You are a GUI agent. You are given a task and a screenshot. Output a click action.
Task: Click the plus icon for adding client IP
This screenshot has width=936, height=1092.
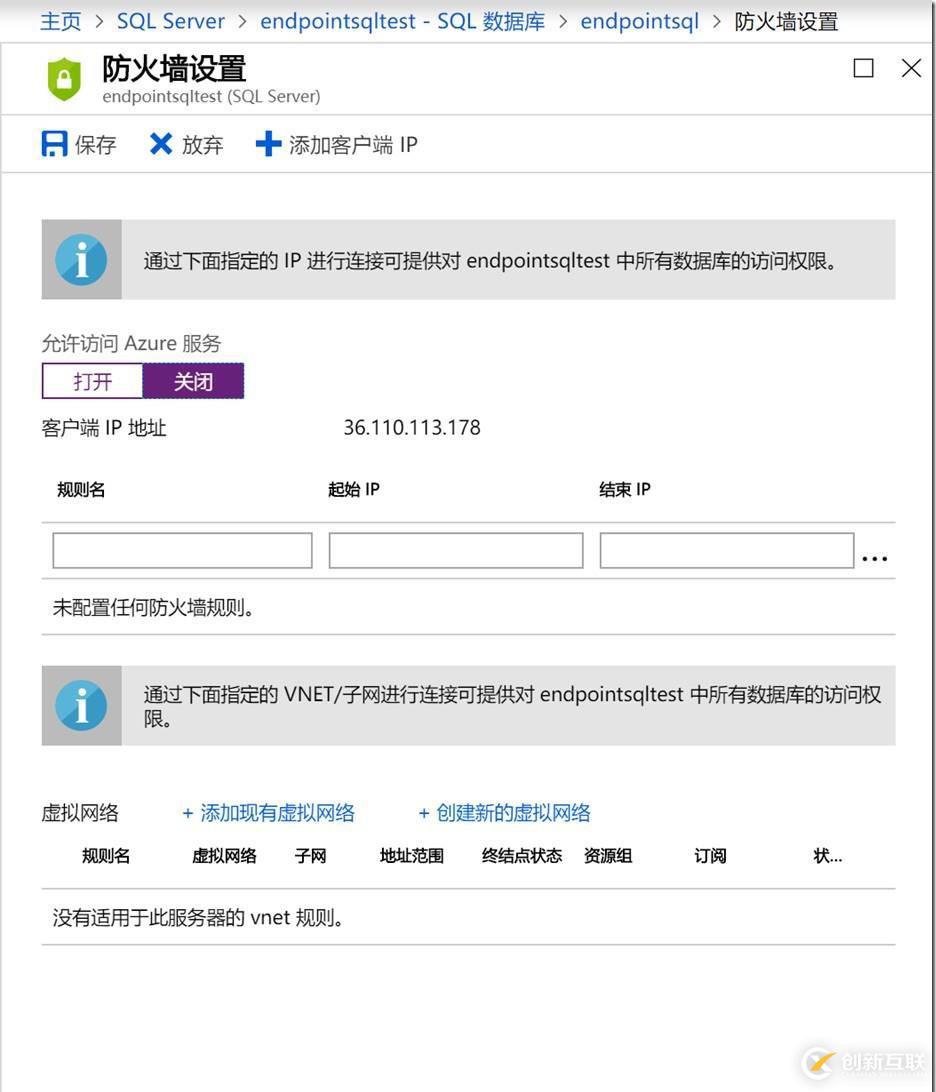coord(268,144)
